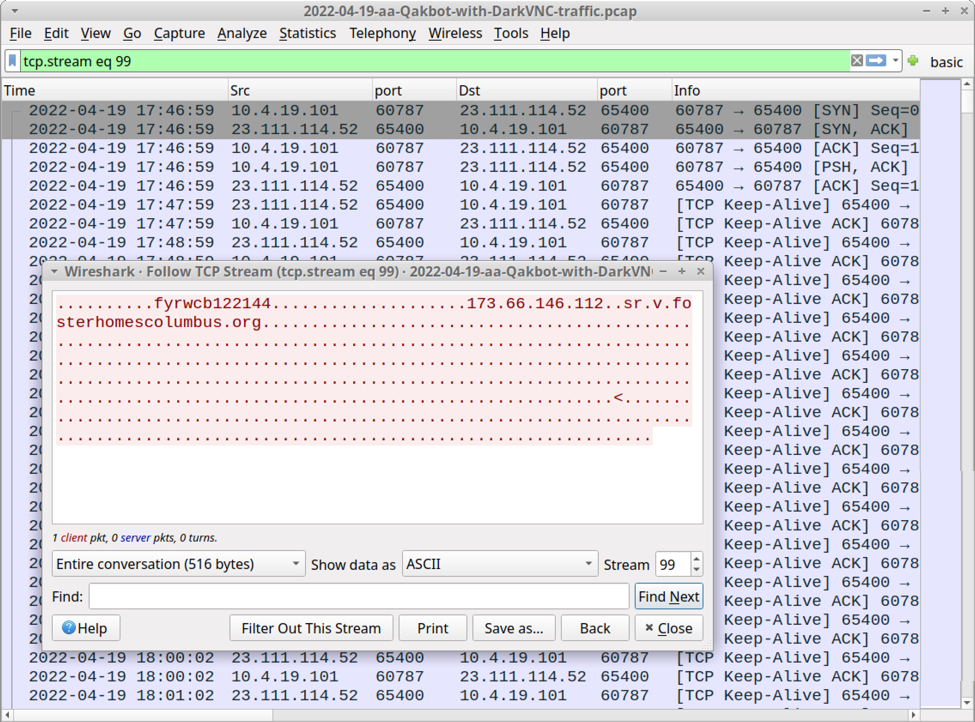Maximize the Follow TCP Stream dialog
The width and height of the screenshot is (975, 722).
tap(682, 271)
